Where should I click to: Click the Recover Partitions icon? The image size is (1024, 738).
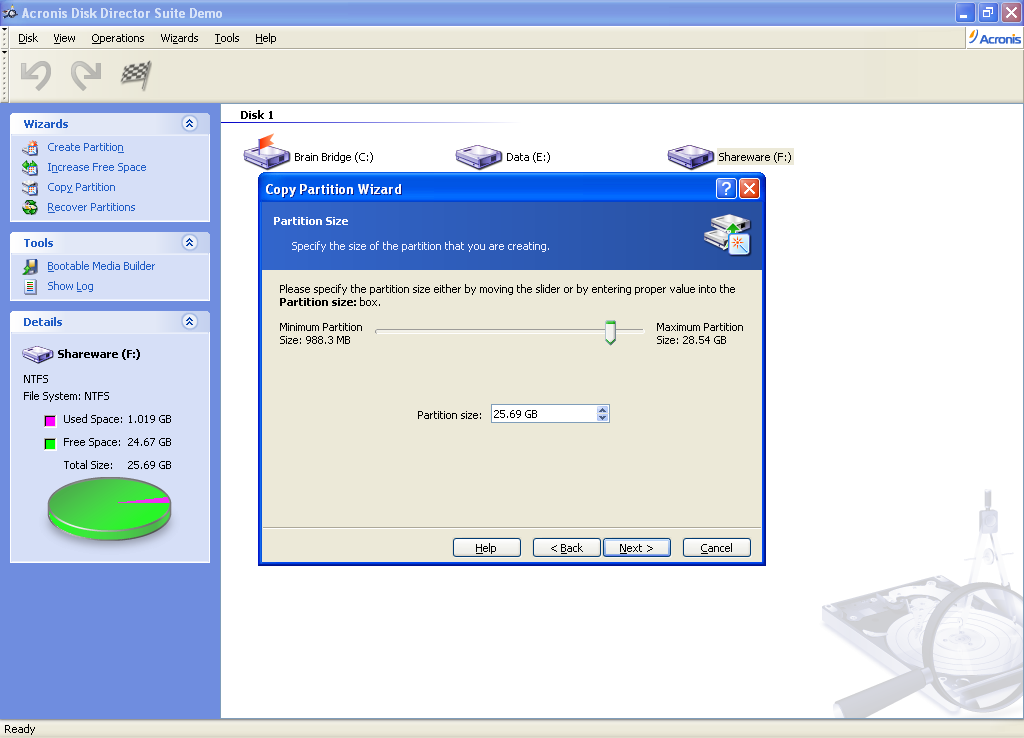pyautogui.click(x=30, y=208)
